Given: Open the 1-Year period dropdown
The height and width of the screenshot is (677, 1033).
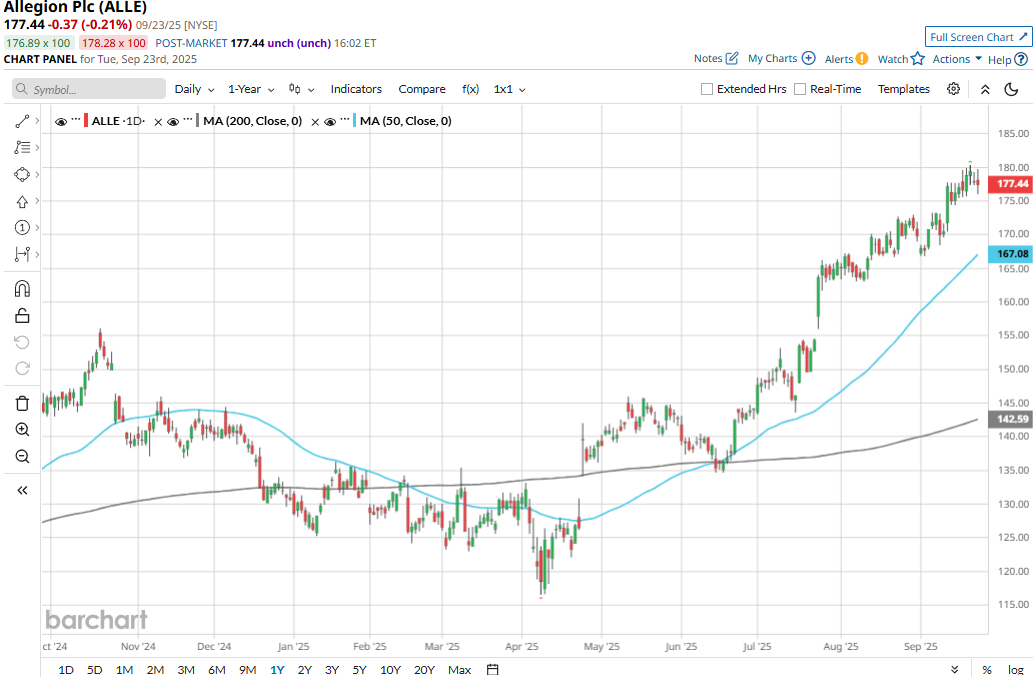Looking at the screenshot, I should pos(251,89).
